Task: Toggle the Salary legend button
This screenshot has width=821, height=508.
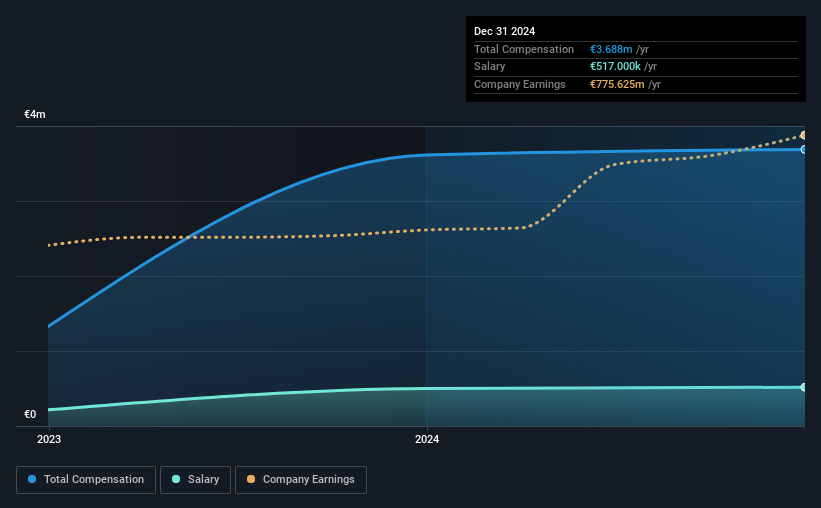Action: click(195, 480)
